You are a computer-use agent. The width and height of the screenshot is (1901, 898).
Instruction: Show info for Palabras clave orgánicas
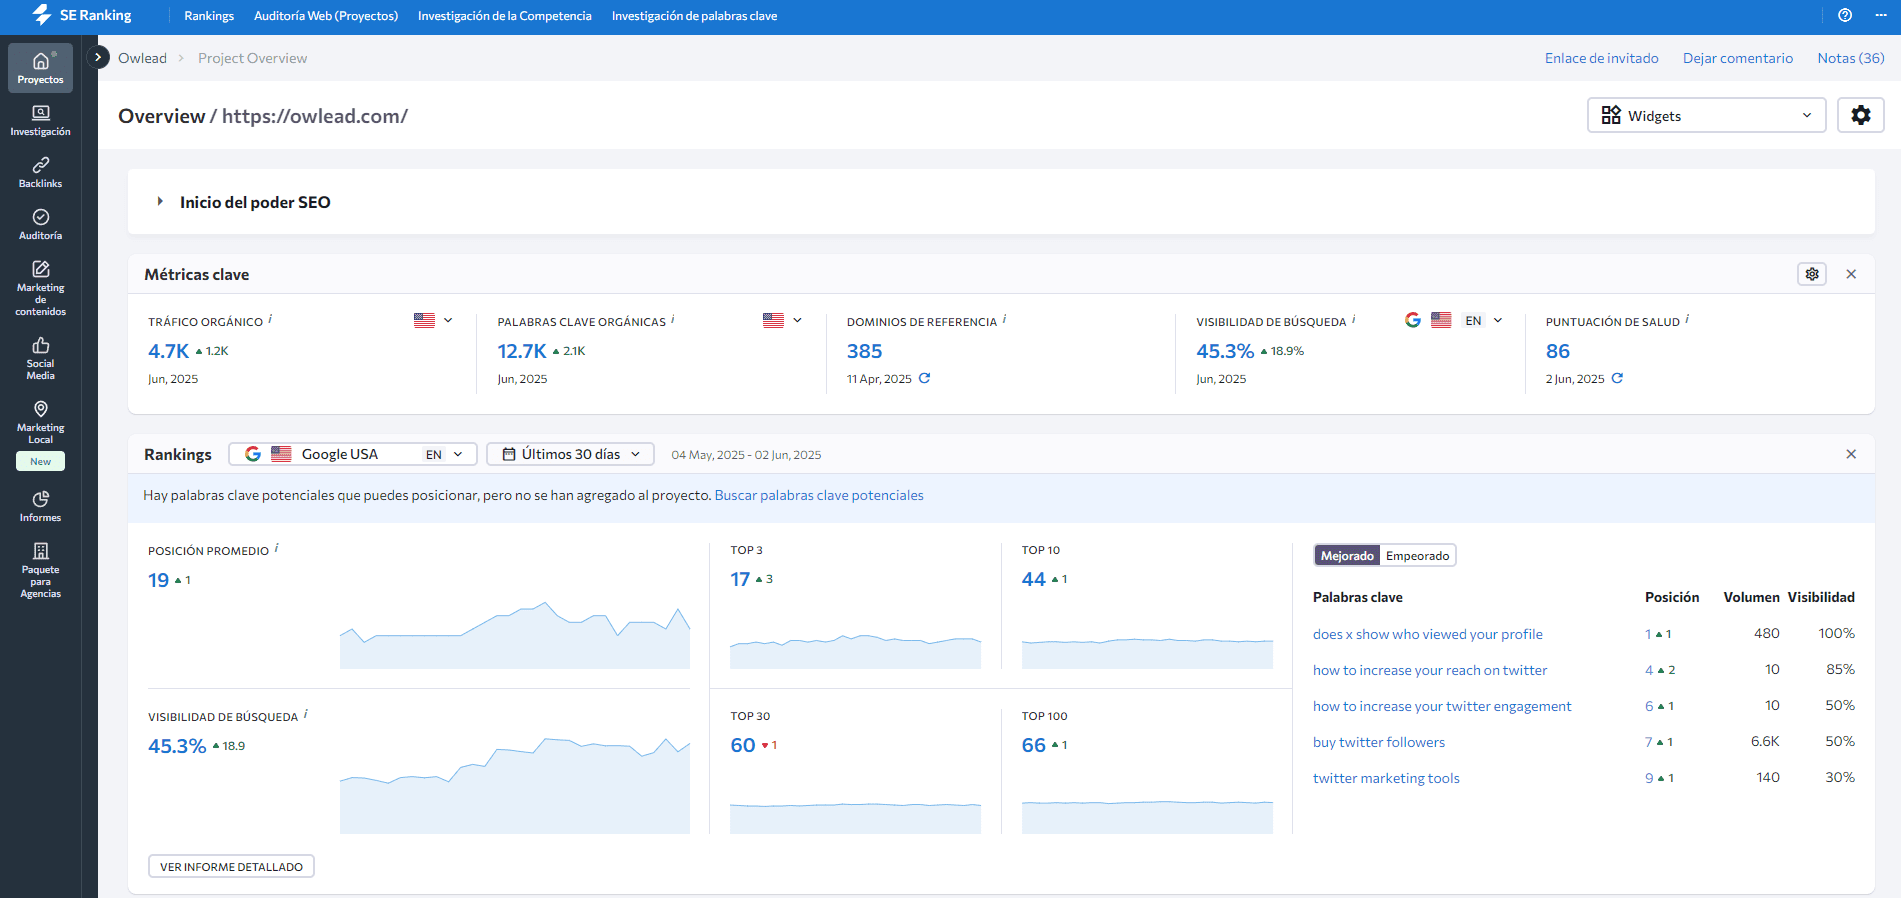pos(672,319)
